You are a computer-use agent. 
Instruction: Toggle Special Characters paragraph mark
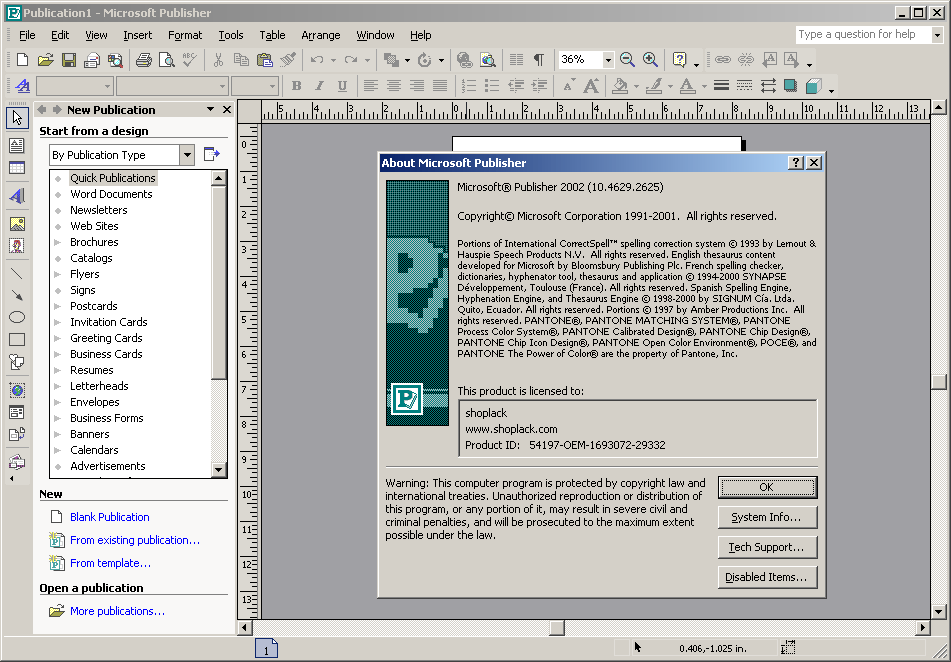[x=539, y=59]
